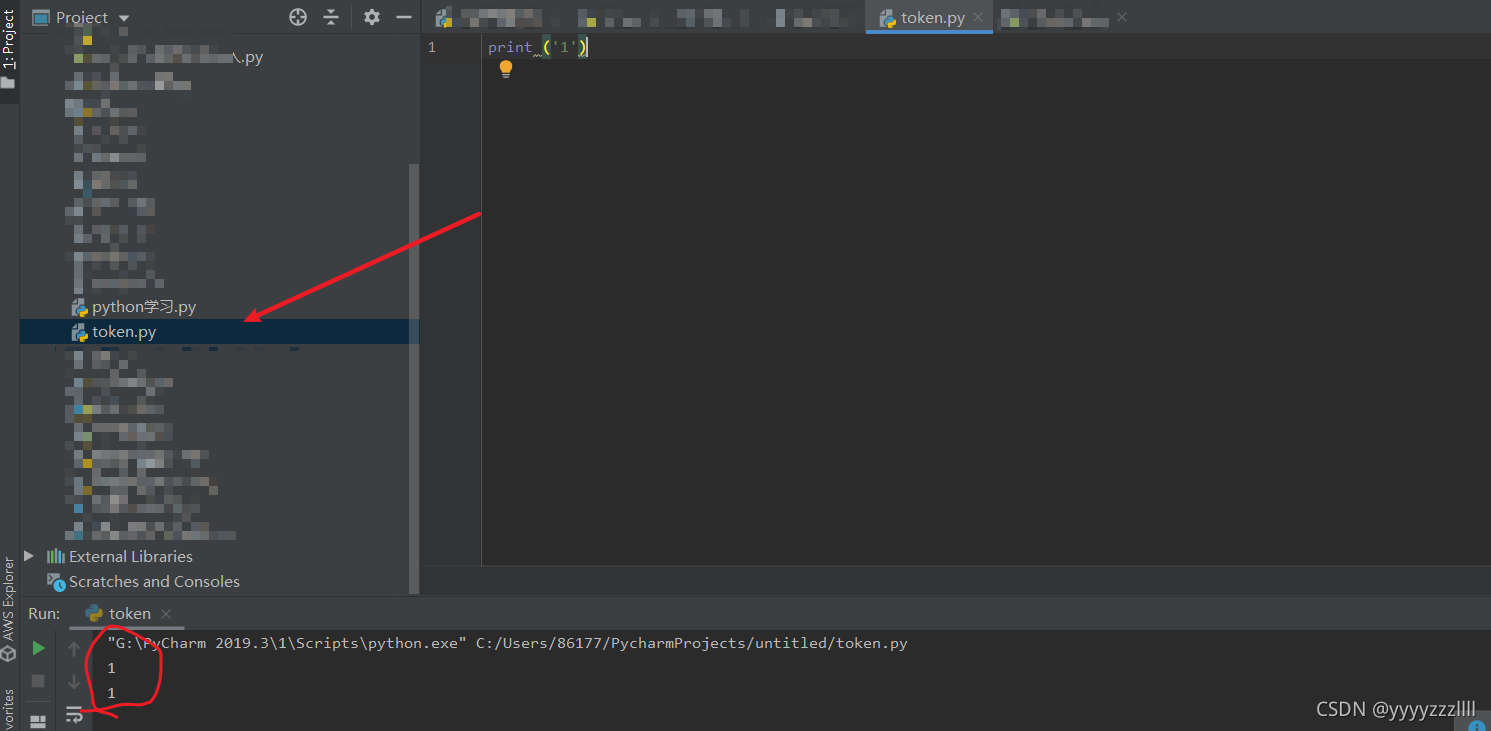Rerun token with green play button
Screen dimensions: 1491x731
point(38,648)
